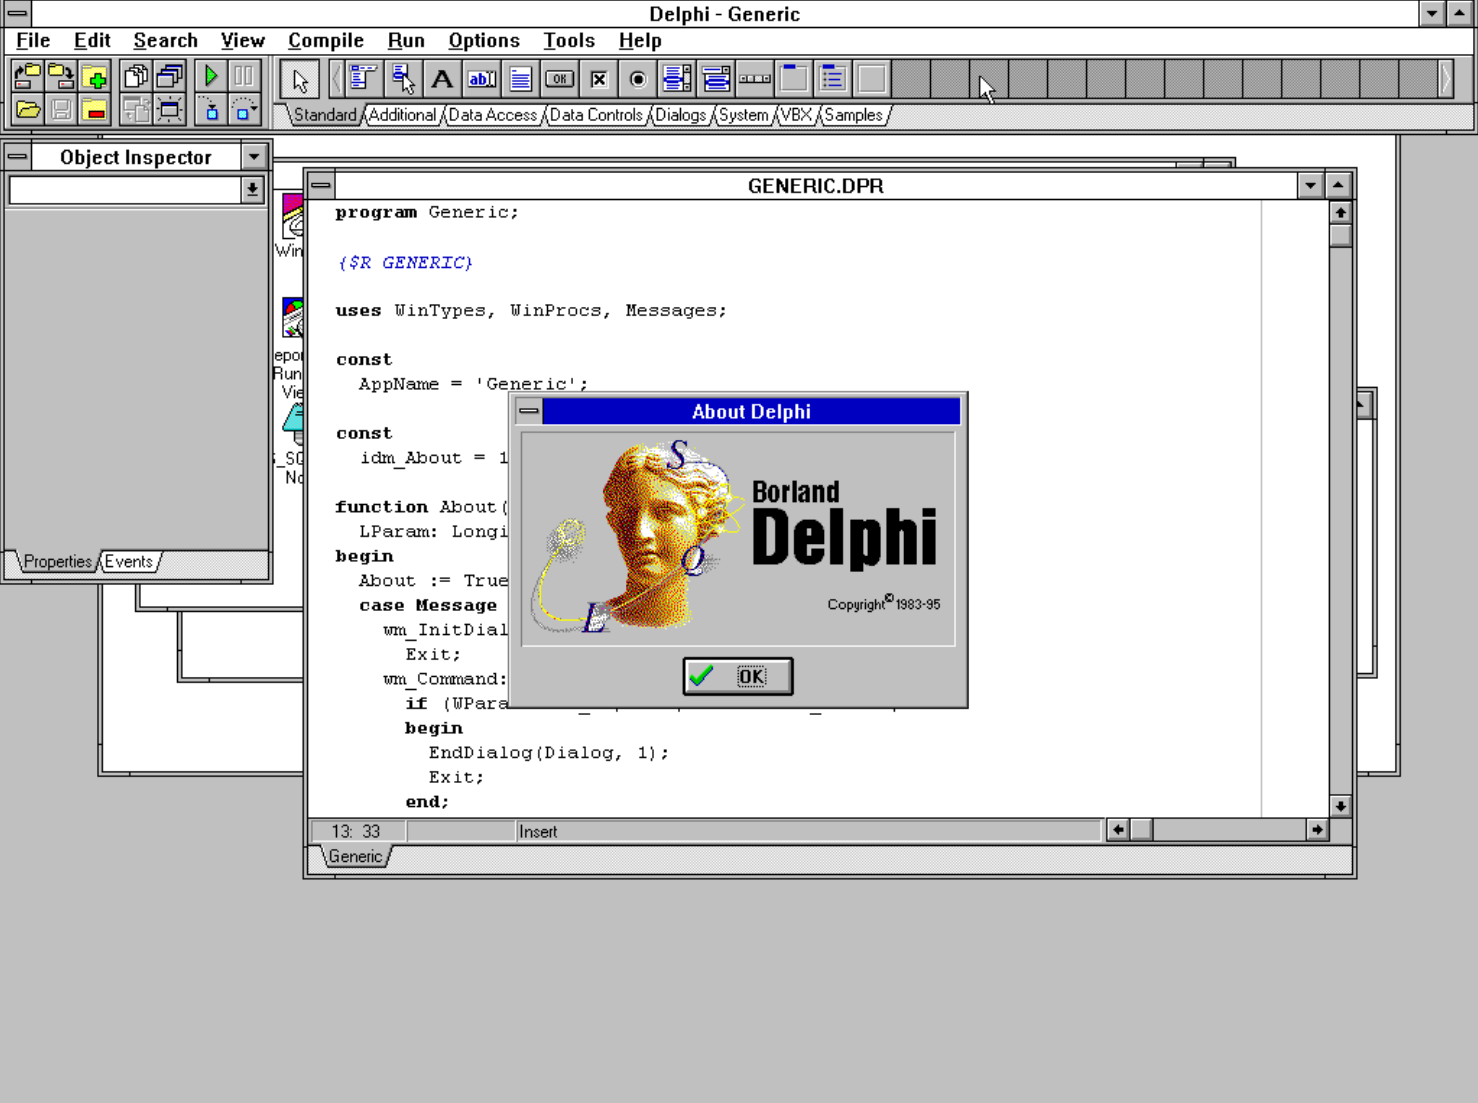Select the pointer arrow on the component palette
1478x1103 pixels.
(300, 80)
